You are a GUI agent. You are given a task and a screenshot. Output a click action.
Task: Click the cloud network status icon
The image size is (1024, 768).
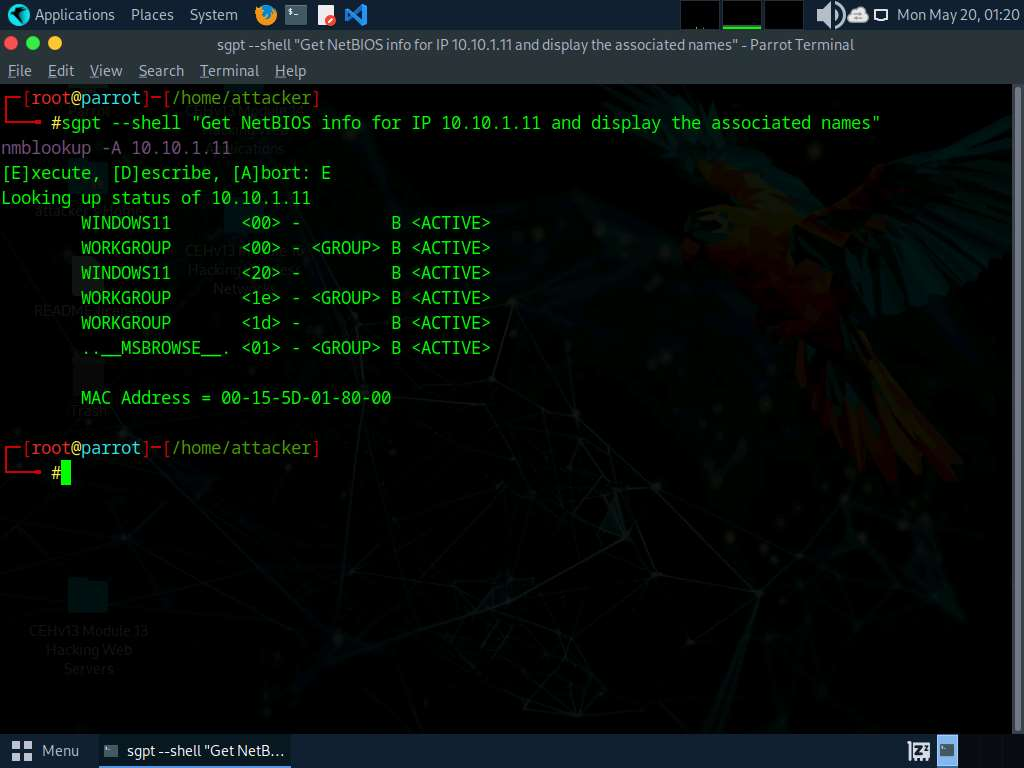858,15
